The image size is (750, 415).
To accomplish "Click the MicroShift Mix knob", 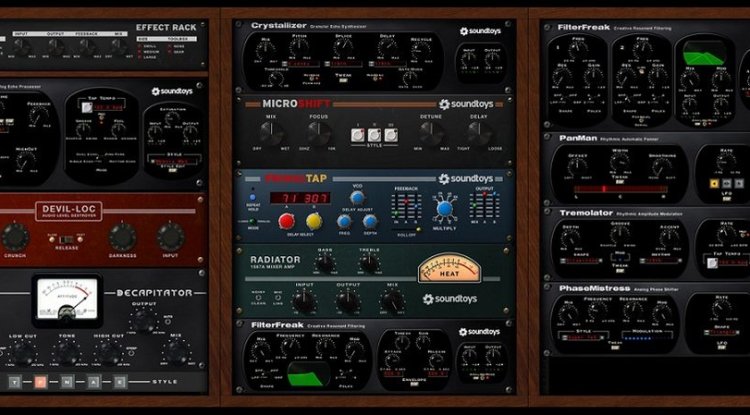I will point(272,133).
